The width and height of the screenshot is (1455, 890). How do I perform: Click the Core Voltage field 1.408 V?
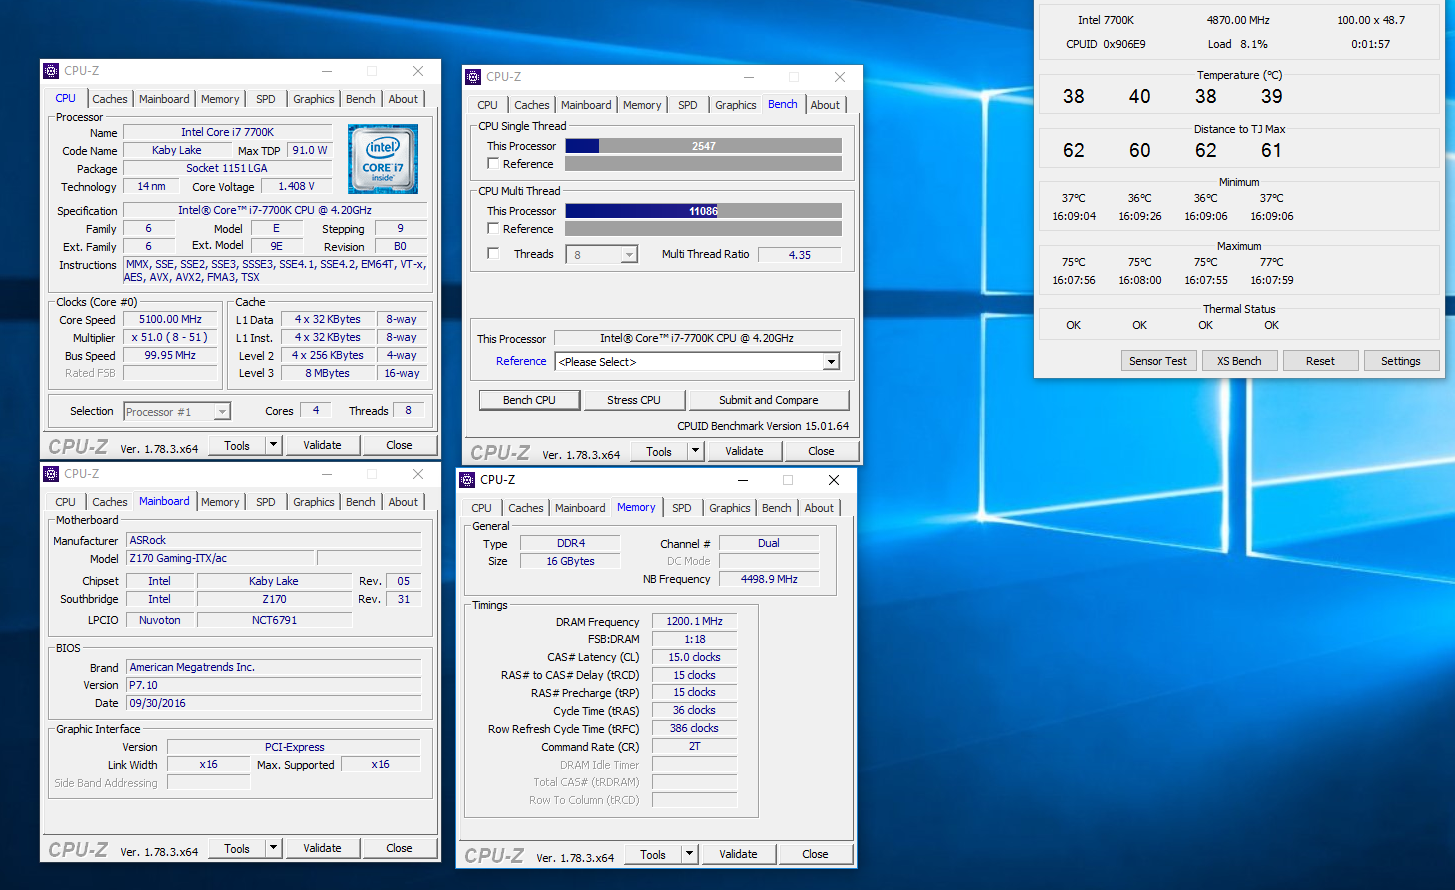[x=296, y=186]
